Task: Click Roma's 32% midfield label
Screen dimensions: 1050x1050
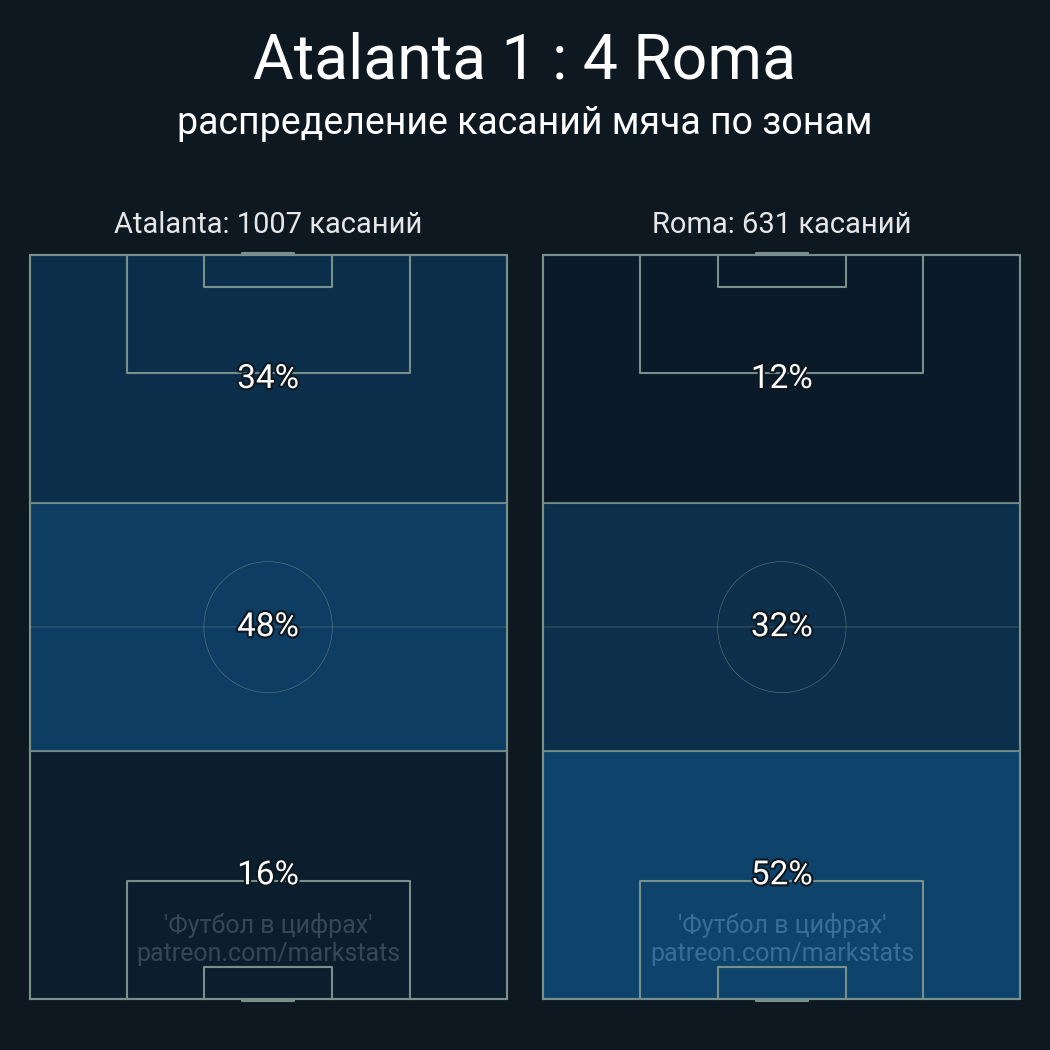Action: pos(781,625)
